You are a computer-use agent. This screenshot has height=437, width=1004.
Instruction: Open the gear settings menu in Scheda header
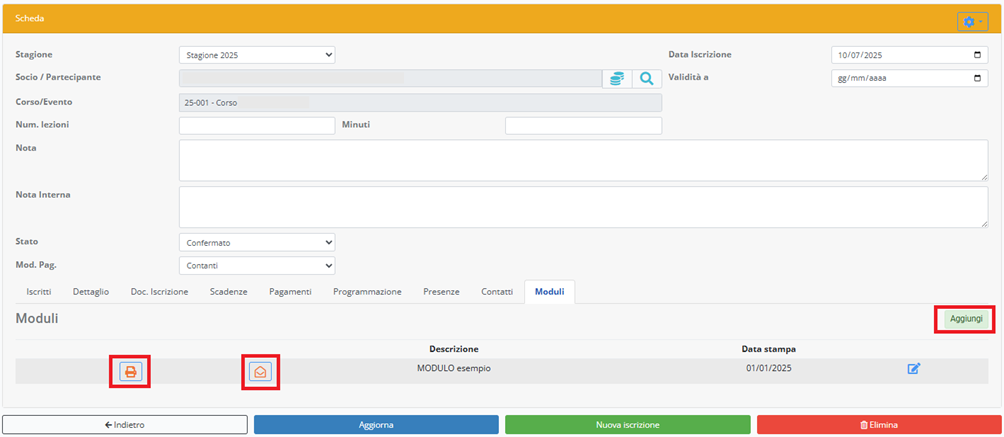(x=972, y=21)
